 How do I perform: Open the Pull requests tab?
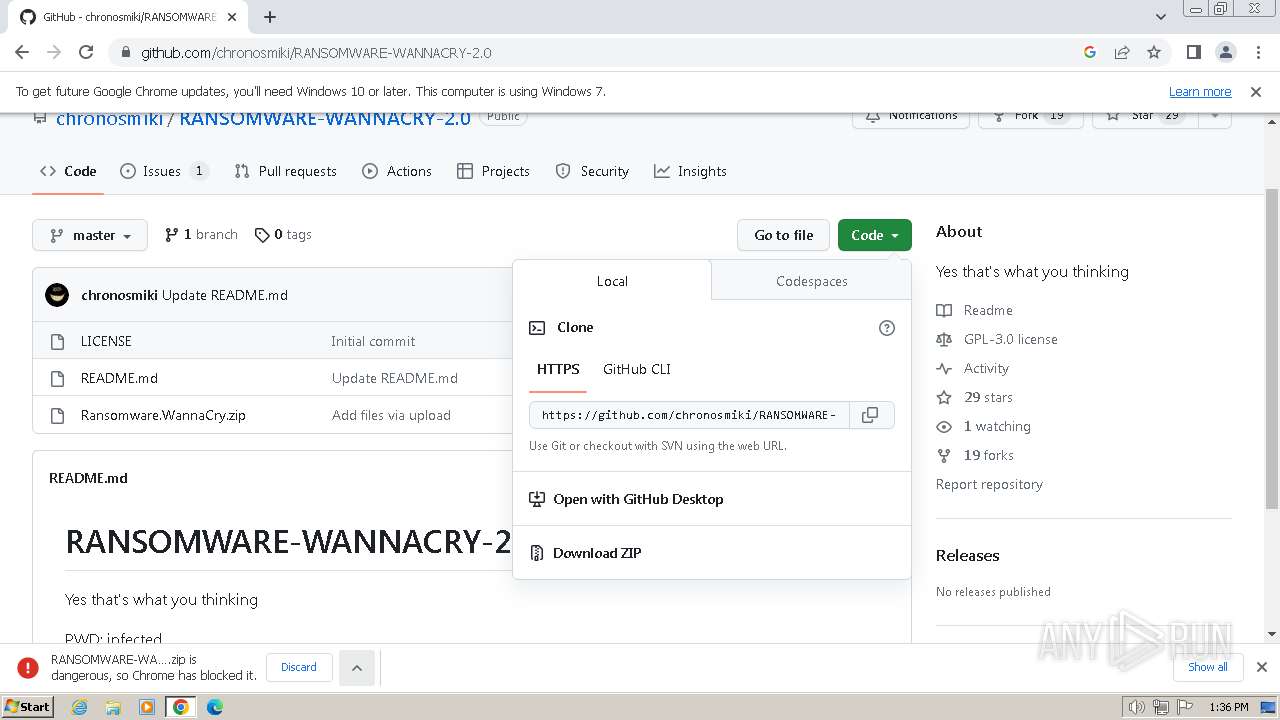(286, 171)
